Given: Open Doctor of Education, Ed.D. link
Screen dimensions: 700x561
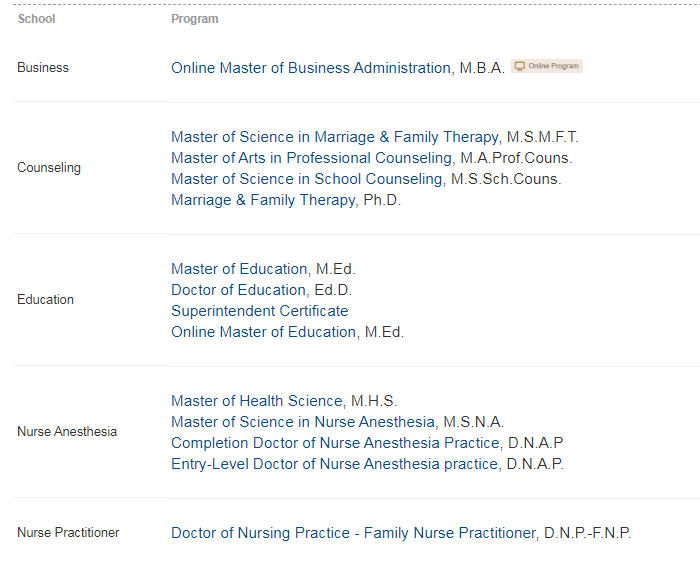Looking at the screenshot, I should coord(262,290).
